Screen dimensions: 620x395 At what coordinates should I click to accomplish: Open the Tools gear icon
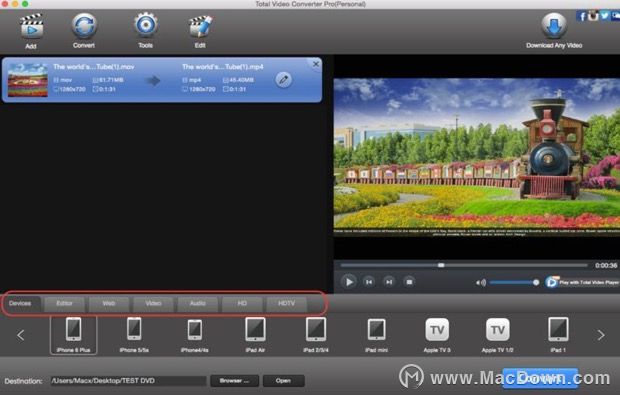(x=146, y=26)
